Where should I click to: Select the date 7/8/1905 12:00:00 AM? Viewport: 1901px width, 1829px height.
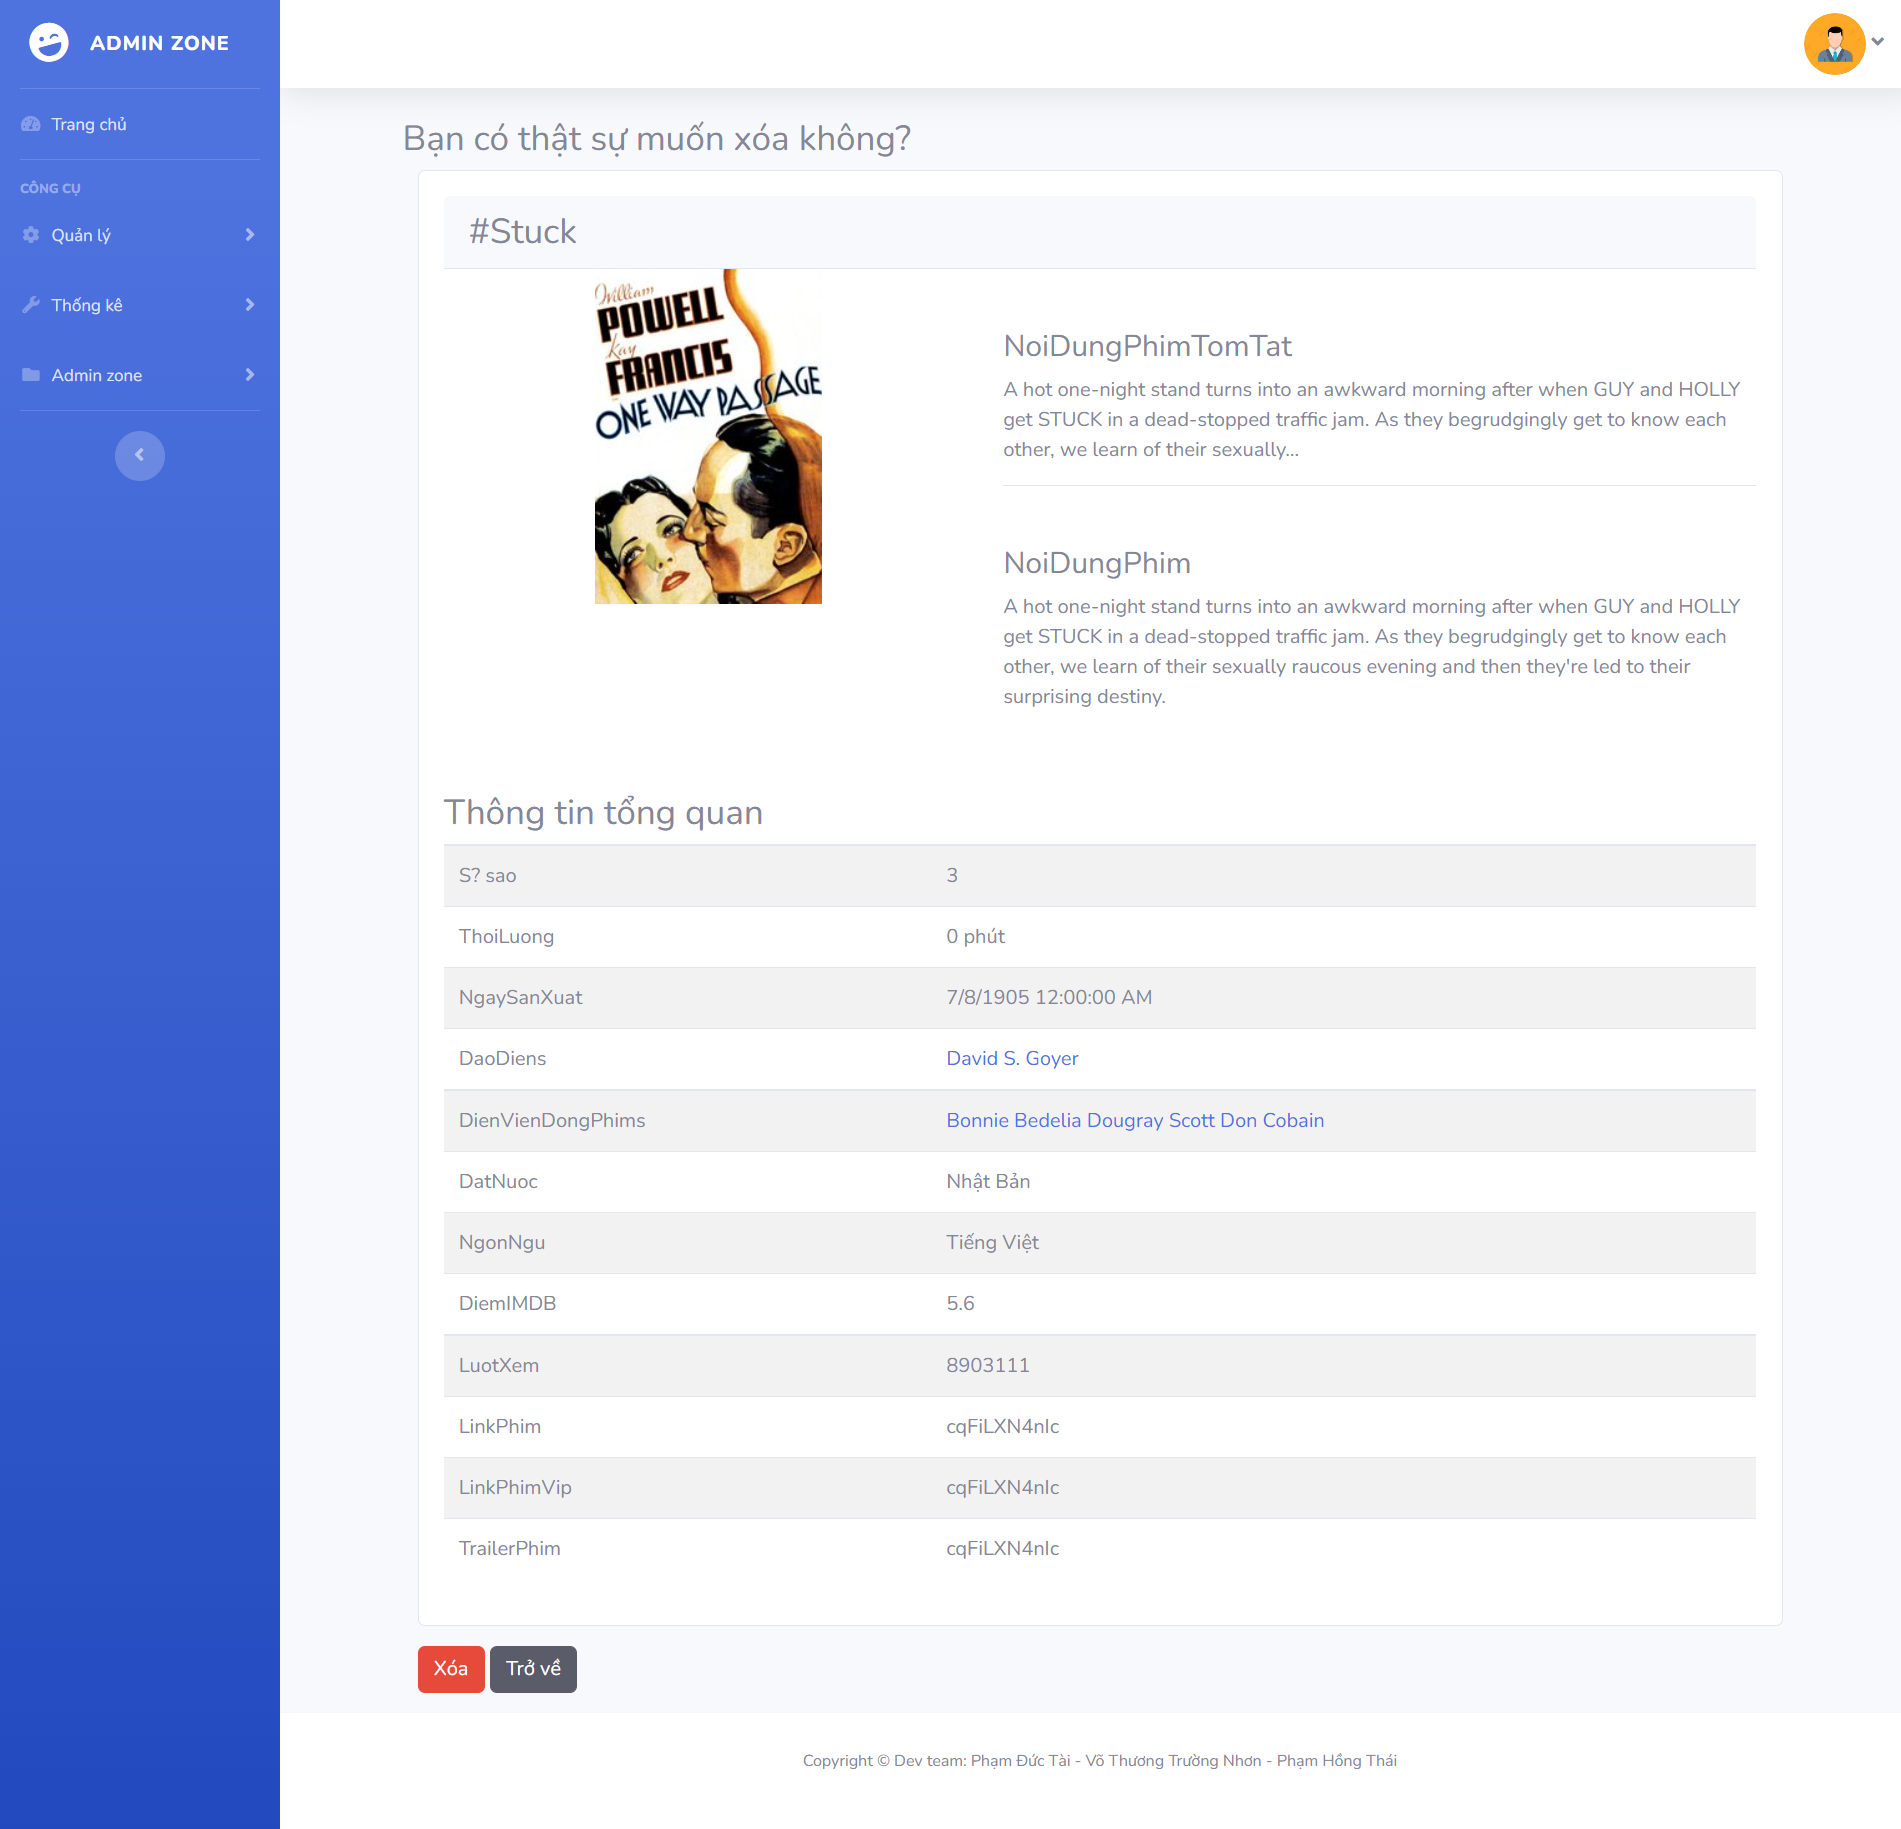[1049, 997]
